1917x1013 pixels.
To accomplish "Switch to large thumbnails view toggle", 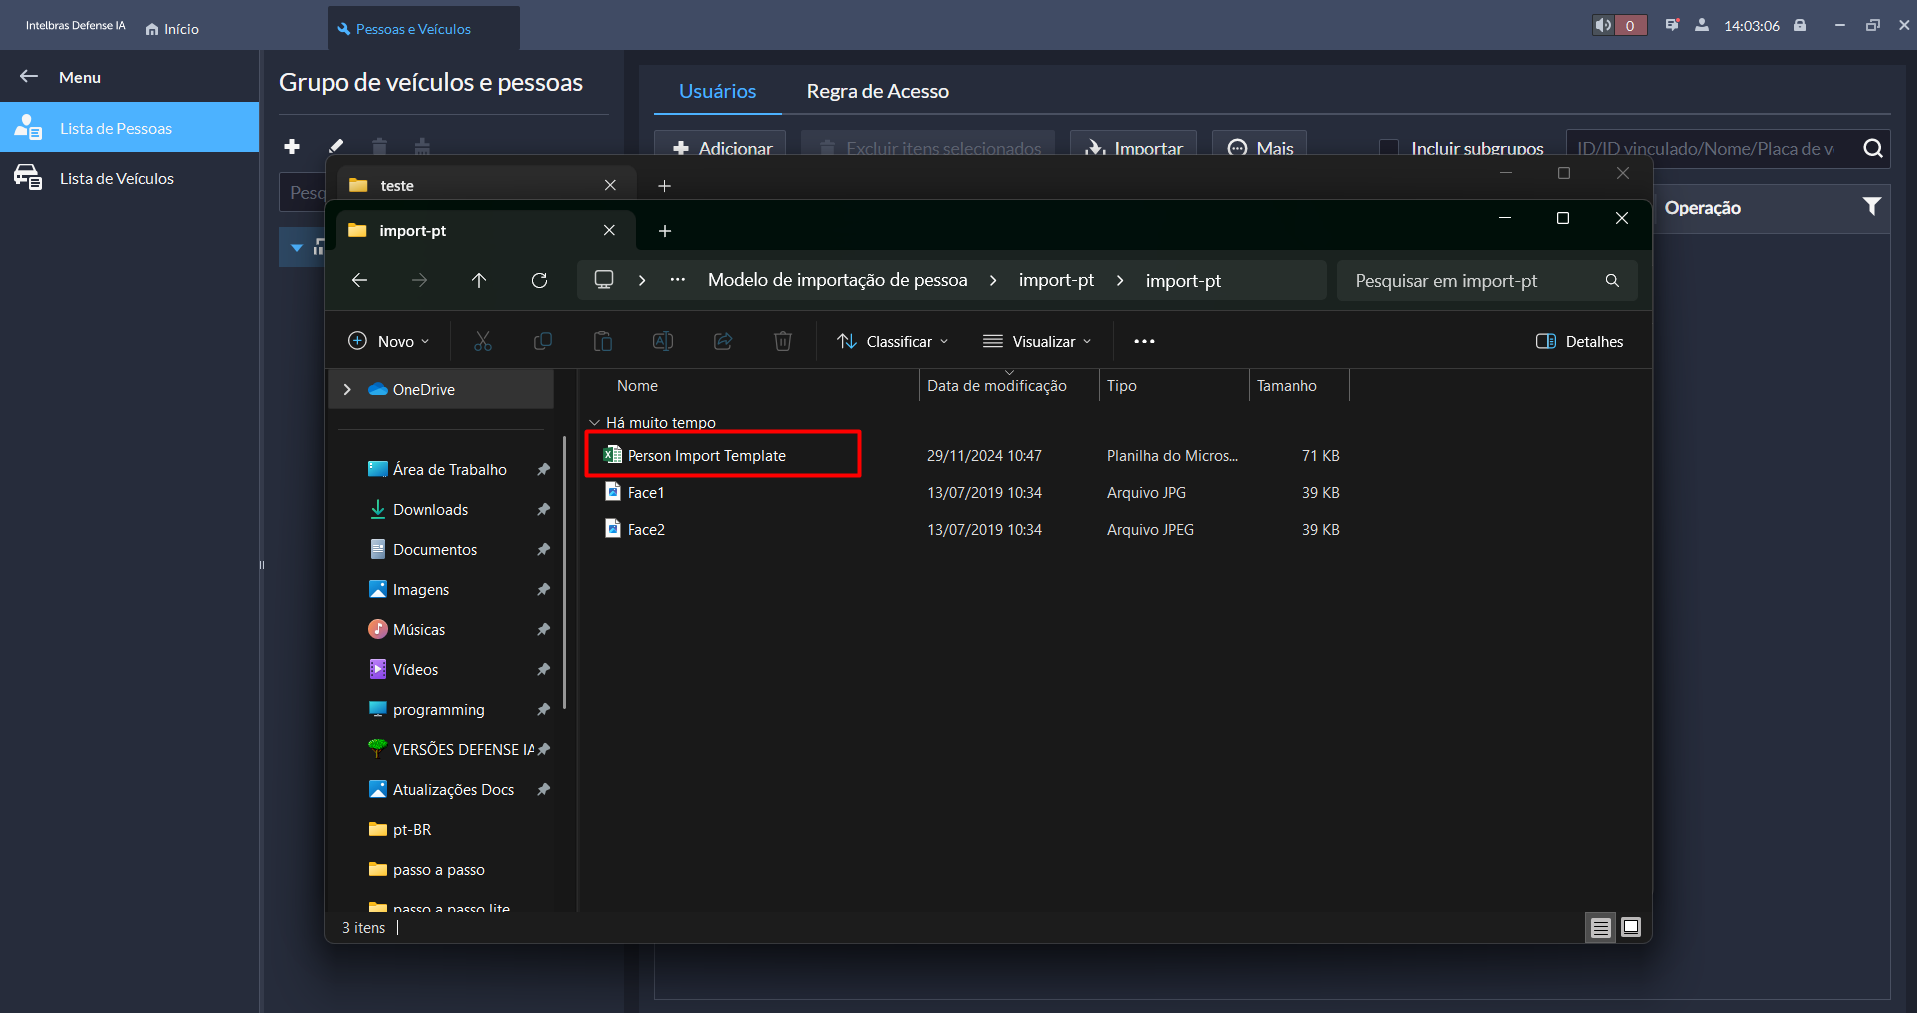I will pos(1631,927).
